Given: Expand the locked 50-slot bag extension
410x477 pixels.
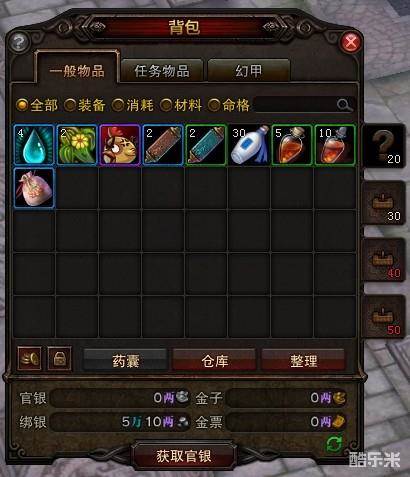Looking at the screenshot, I should [x=384, y=317].
